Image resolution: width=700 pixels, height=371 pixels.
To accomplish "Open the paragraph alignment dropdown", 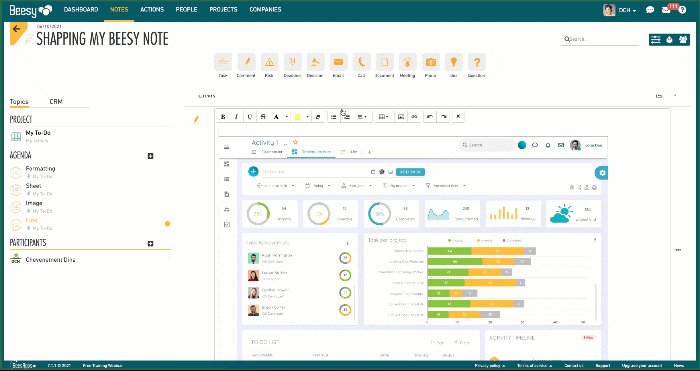I will (x=362, y=117).
